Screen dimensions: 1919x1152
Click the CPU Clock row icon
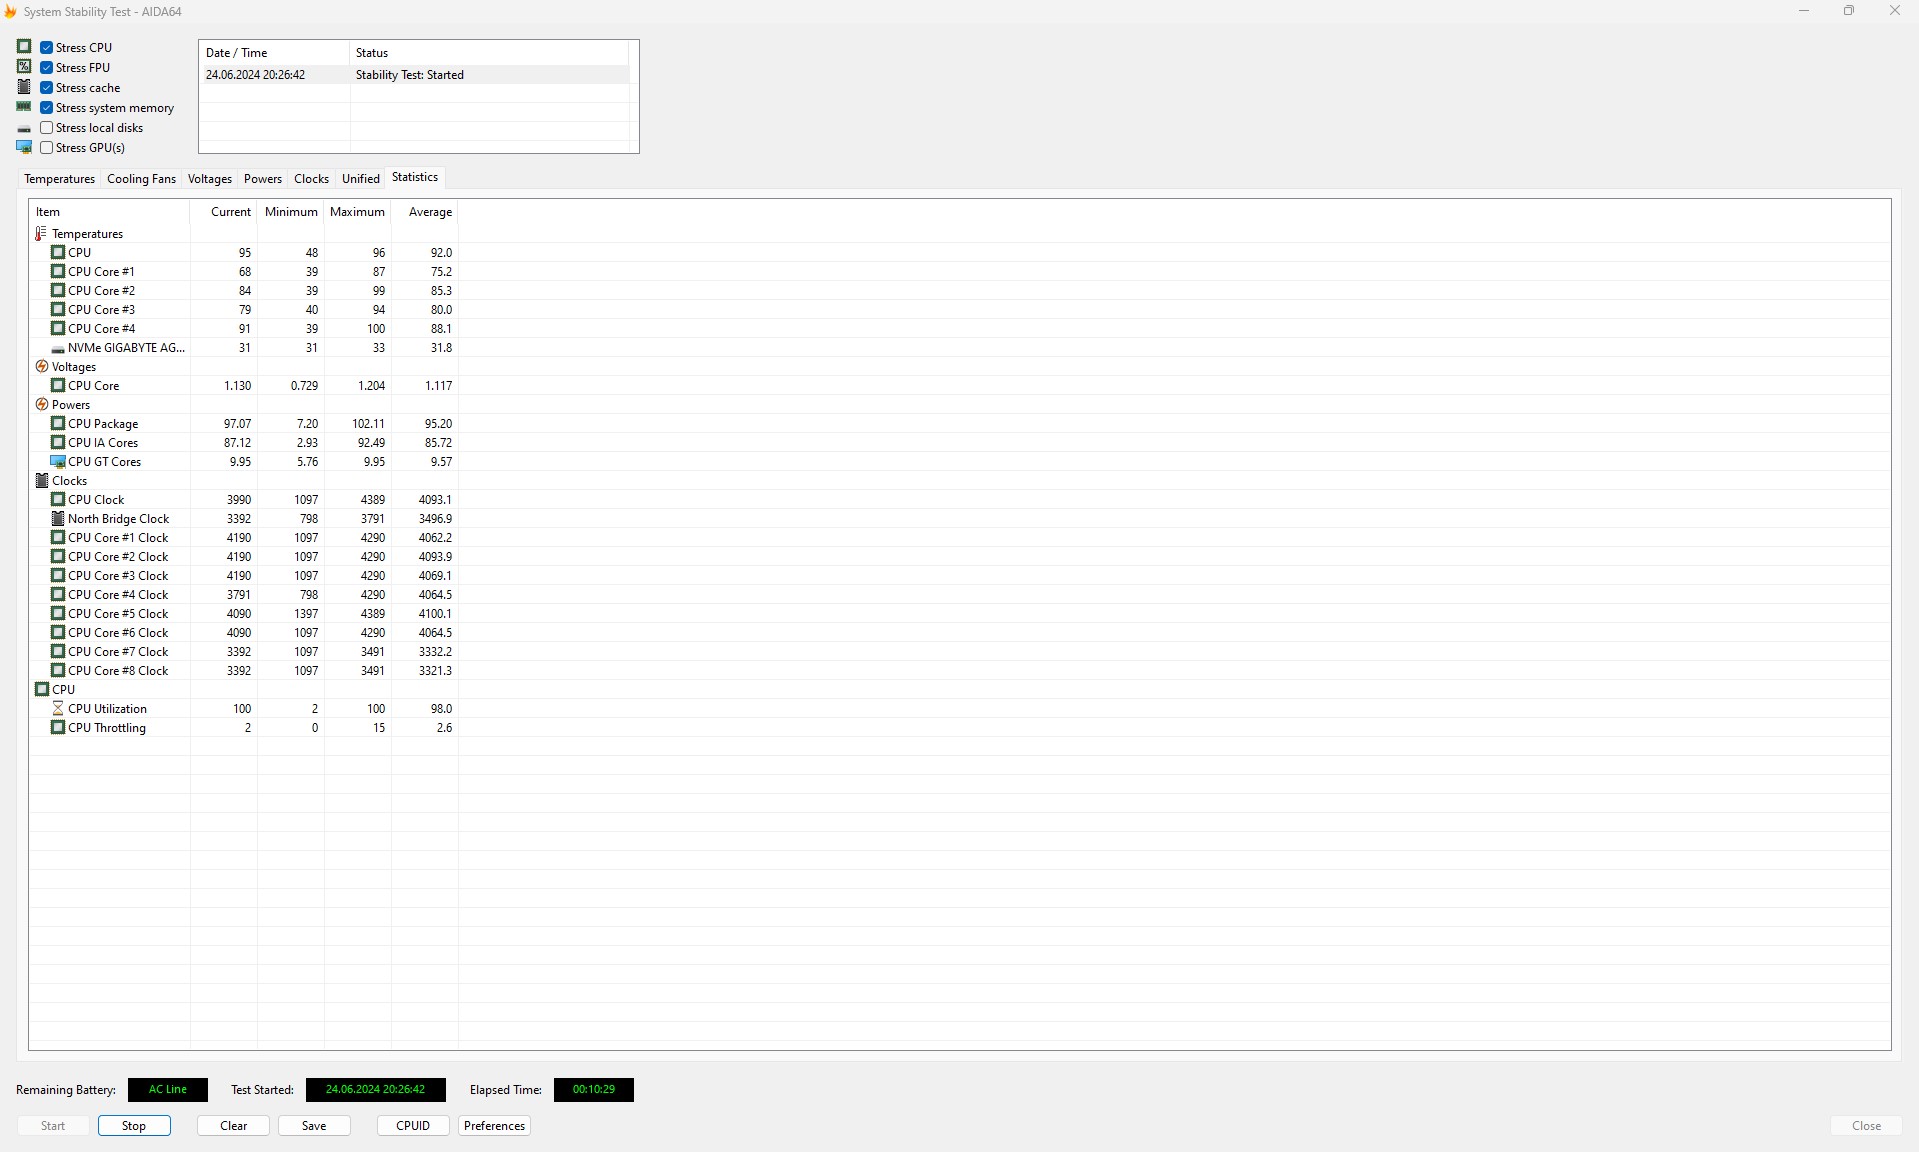58,500
